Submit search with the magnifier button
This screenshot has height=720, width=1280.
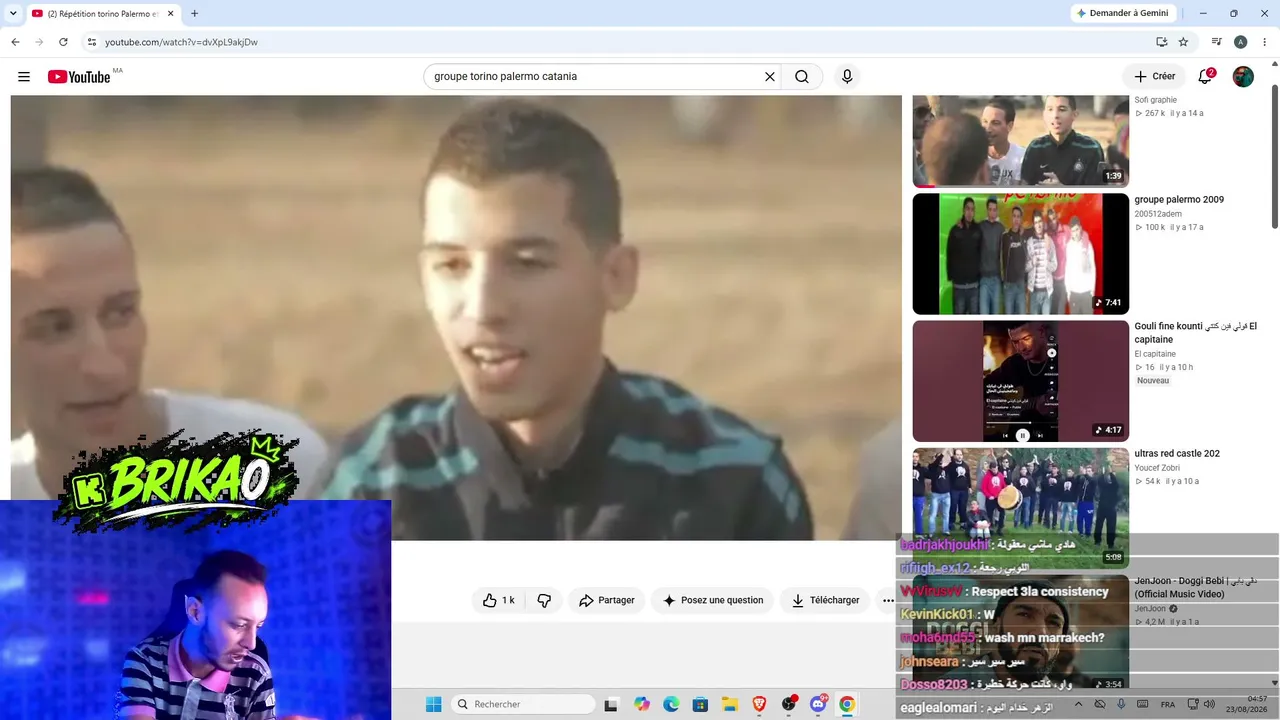[802, 77]
